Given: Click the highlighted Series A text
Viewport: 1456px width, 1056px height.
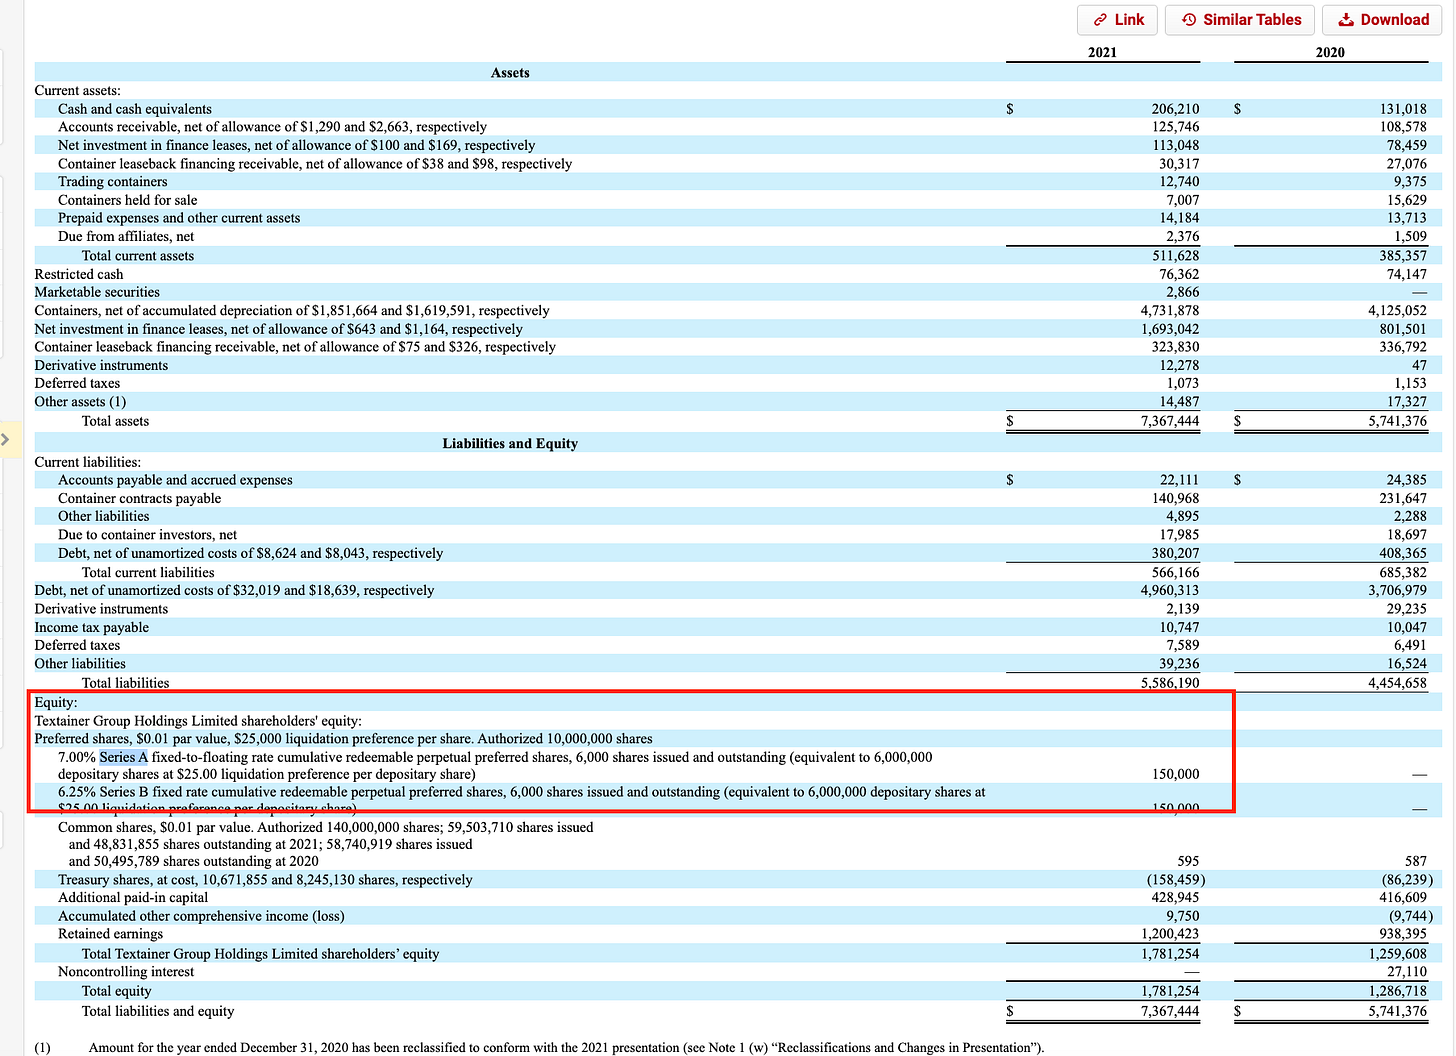Looking at the screenshot, I should coord(123,757).
